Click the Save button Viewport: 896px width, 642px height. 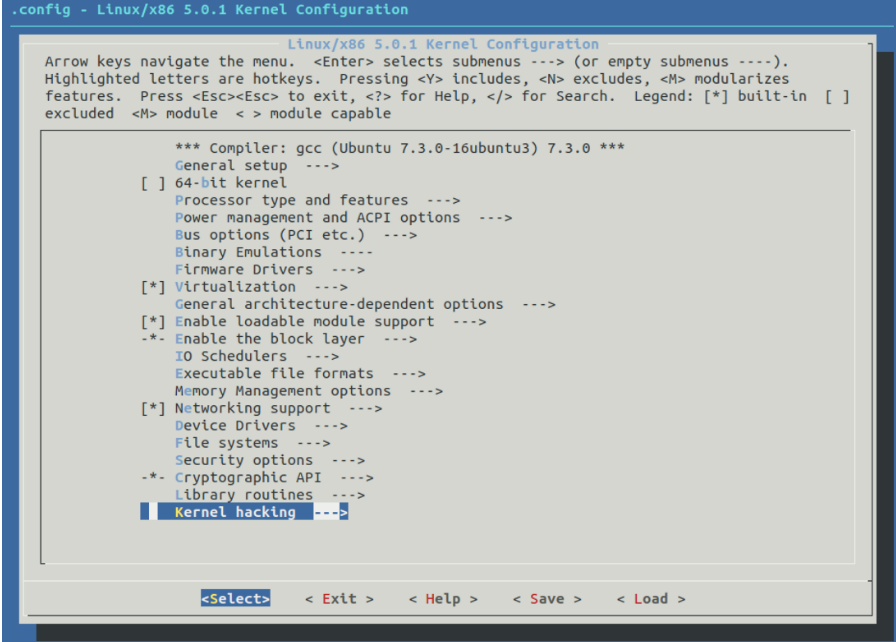547,599
